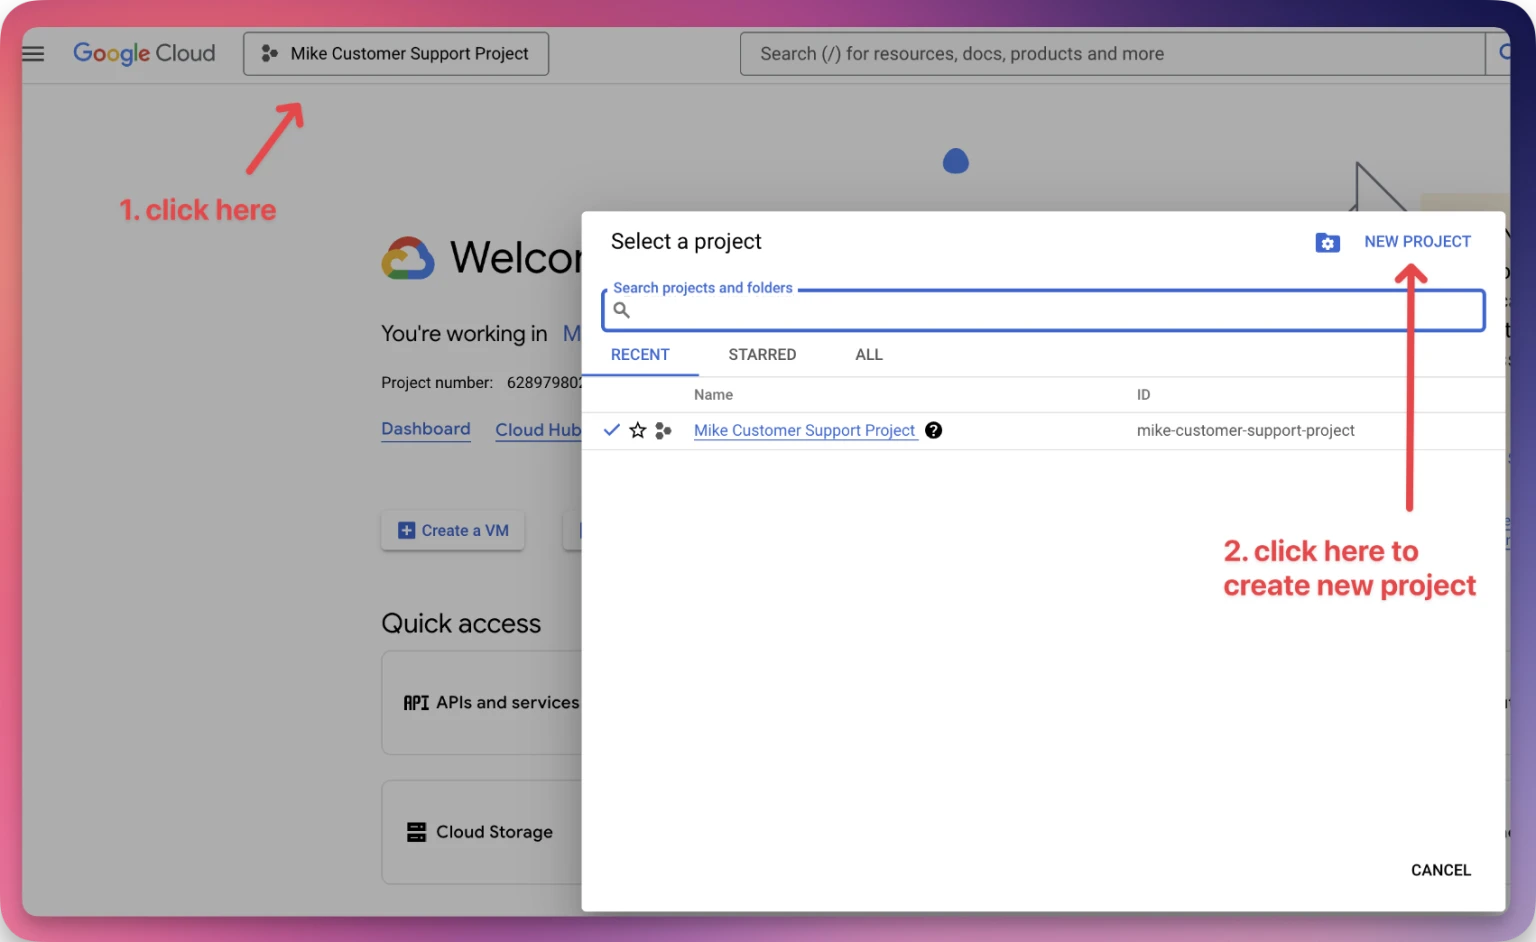The width and height of the screenshot is (1536, 942).
Task: Click the Cloud Storage bucket icon
Action: [416, 832]
